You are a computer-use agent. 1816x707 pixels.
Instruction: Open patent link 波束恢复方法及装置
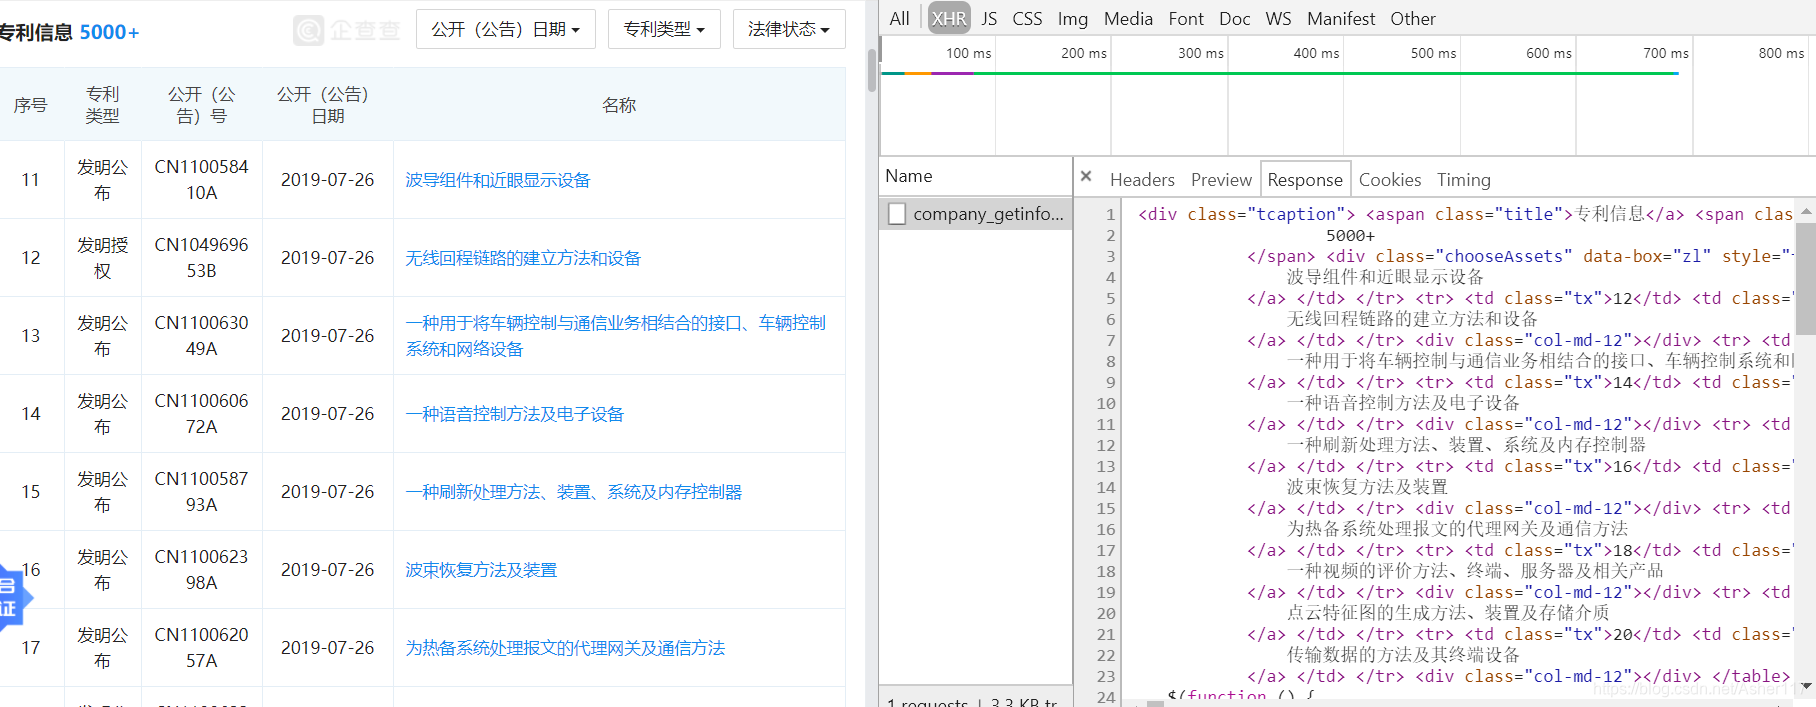point(481,570)
